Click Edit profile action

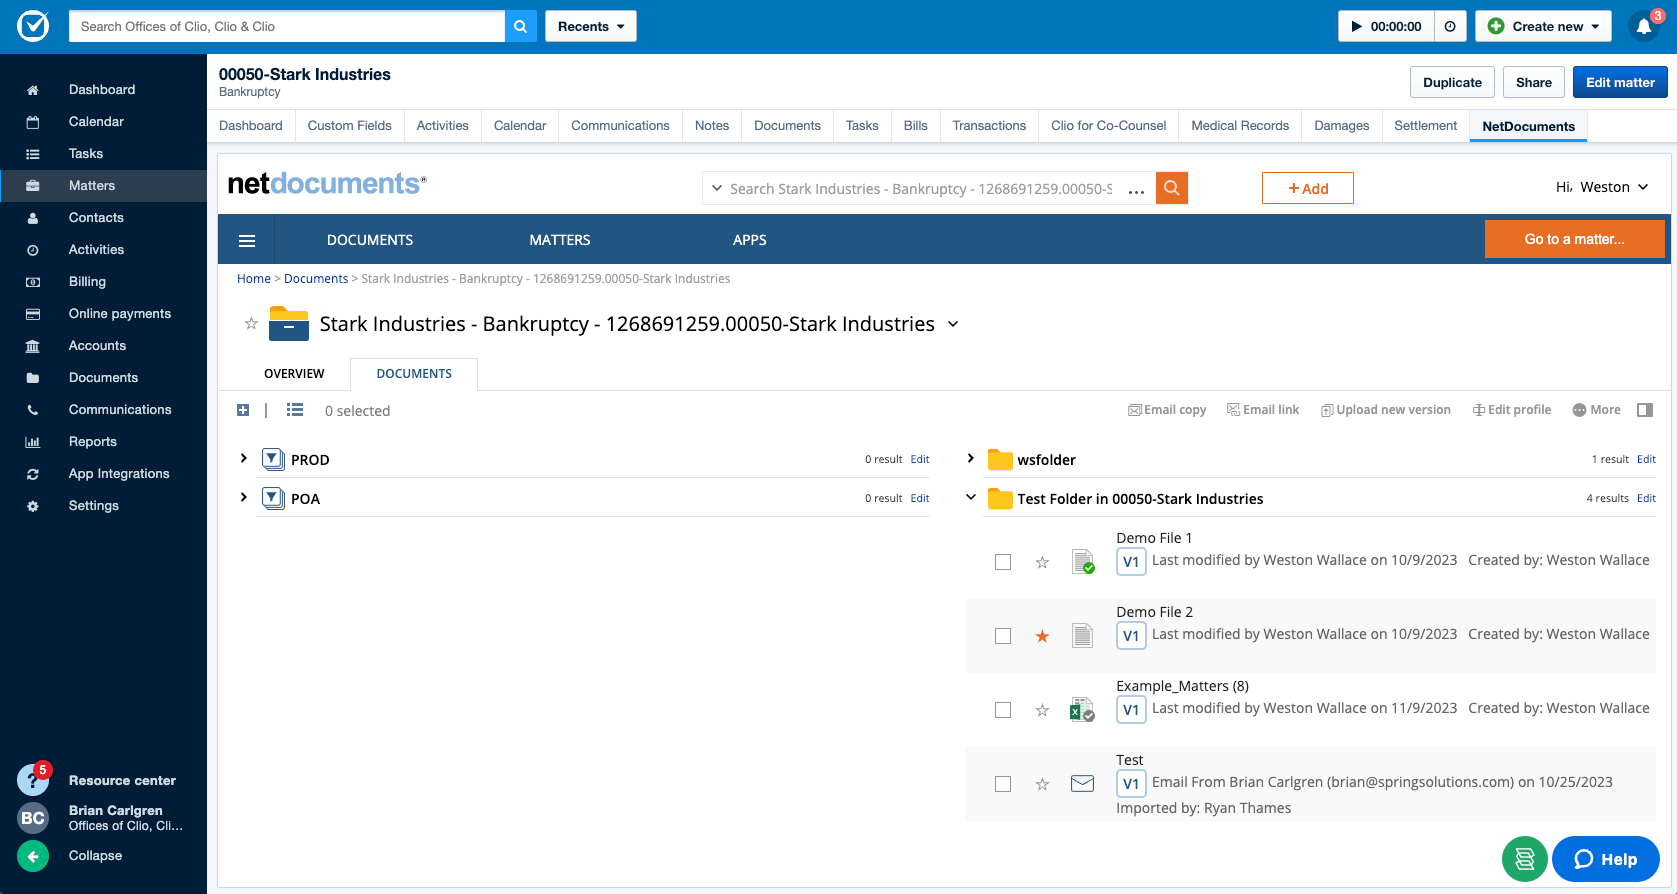pos(1512,410)
